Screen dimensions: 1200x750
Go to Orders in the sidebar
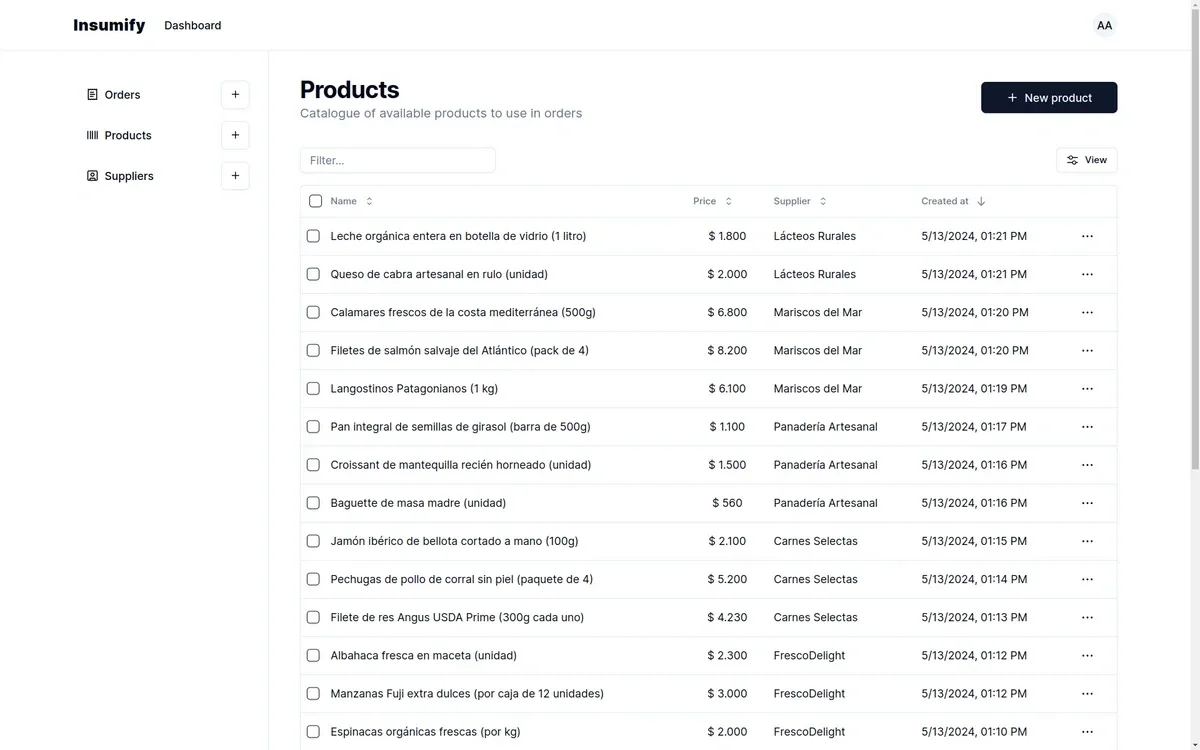[x=122, y=95]
